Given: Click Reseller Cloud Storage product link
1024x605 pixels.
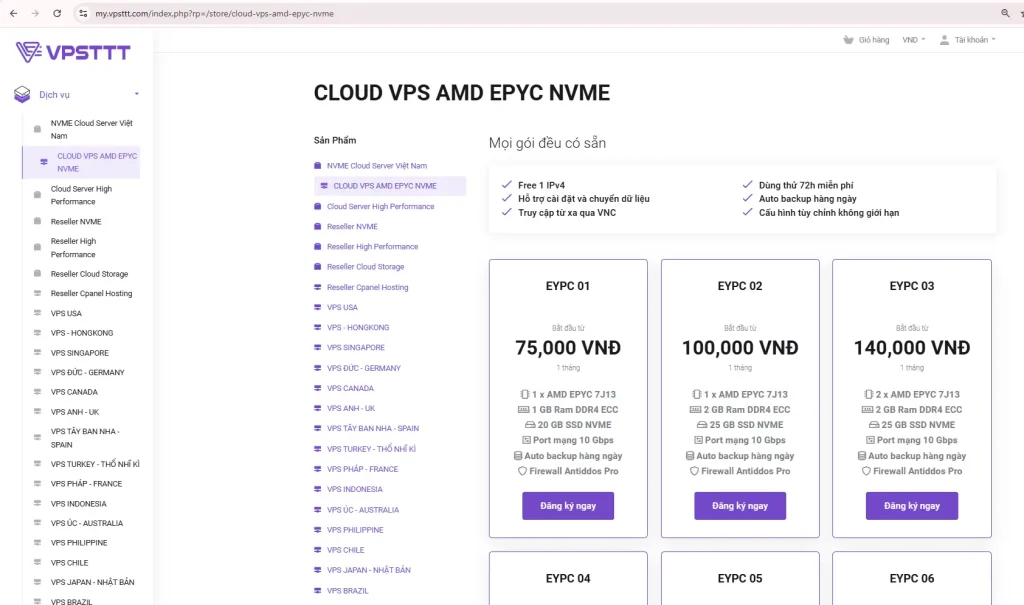Looking at the screenshot, I should click(x=365, y=267).
